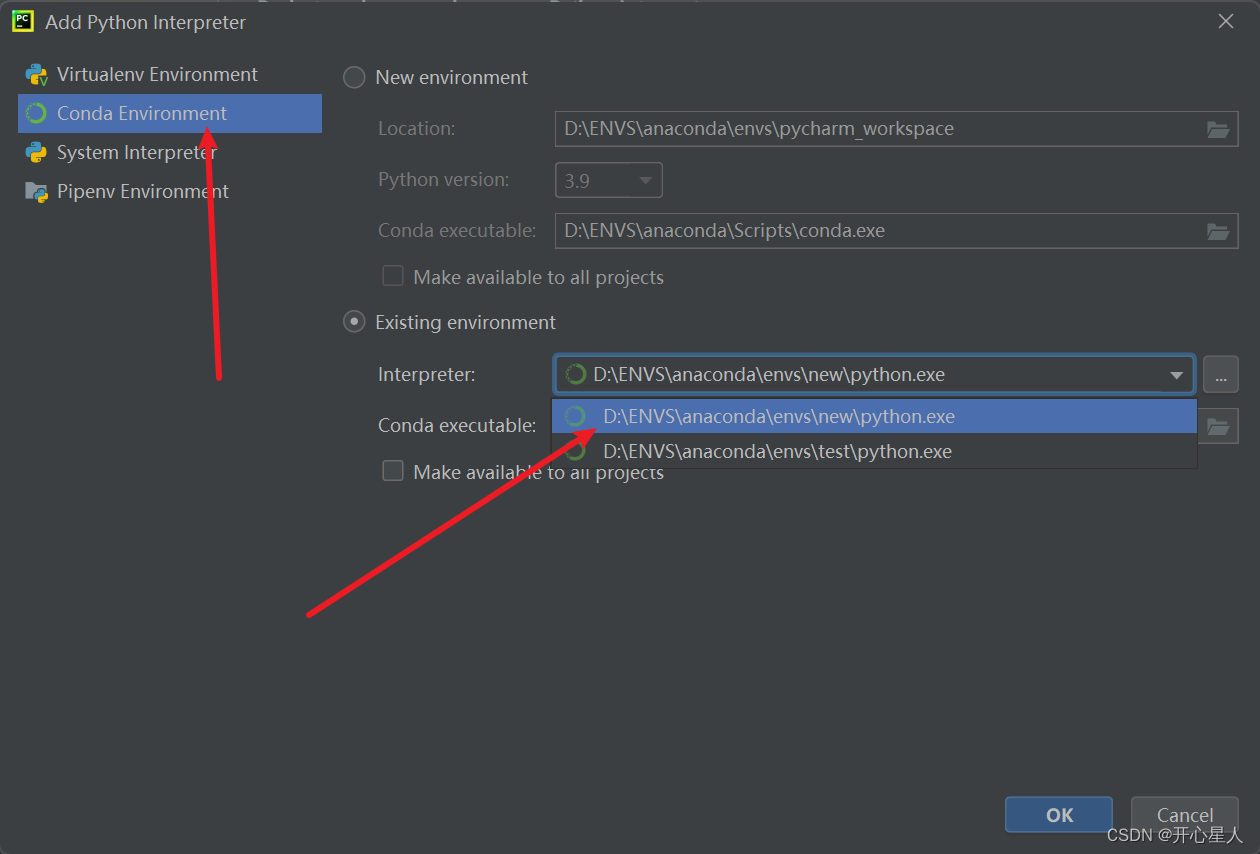1260x854 pixels.
Task: Click the conda icon in Interpreter field
Action: click(x=575, y=375)
